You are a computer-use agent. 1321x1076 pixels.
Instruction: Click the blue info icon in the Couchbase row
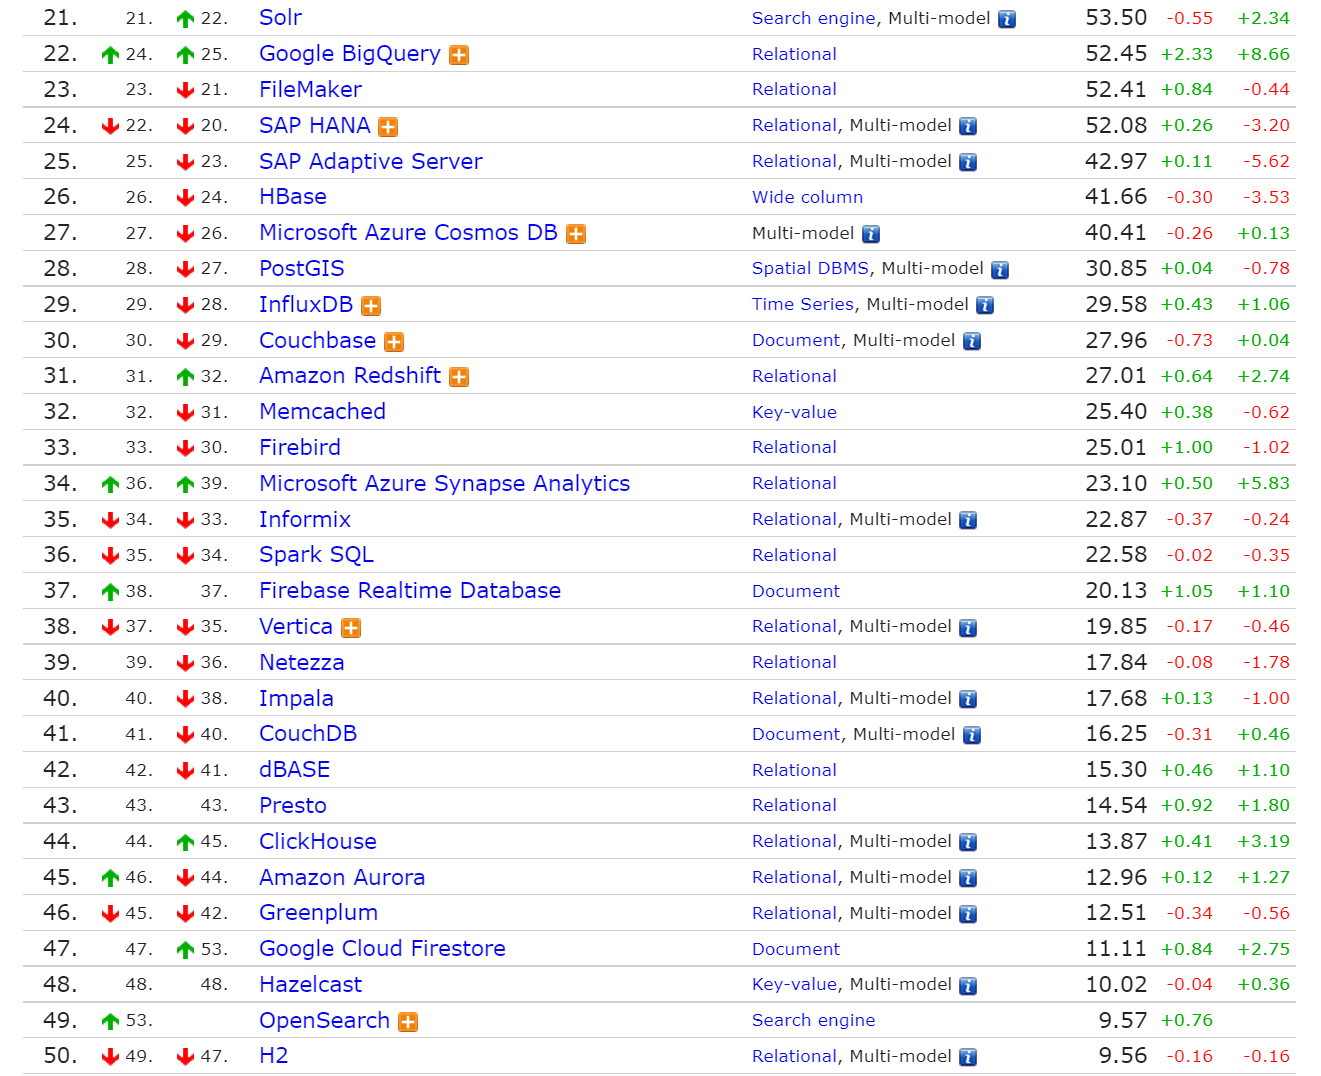(972, 341)
